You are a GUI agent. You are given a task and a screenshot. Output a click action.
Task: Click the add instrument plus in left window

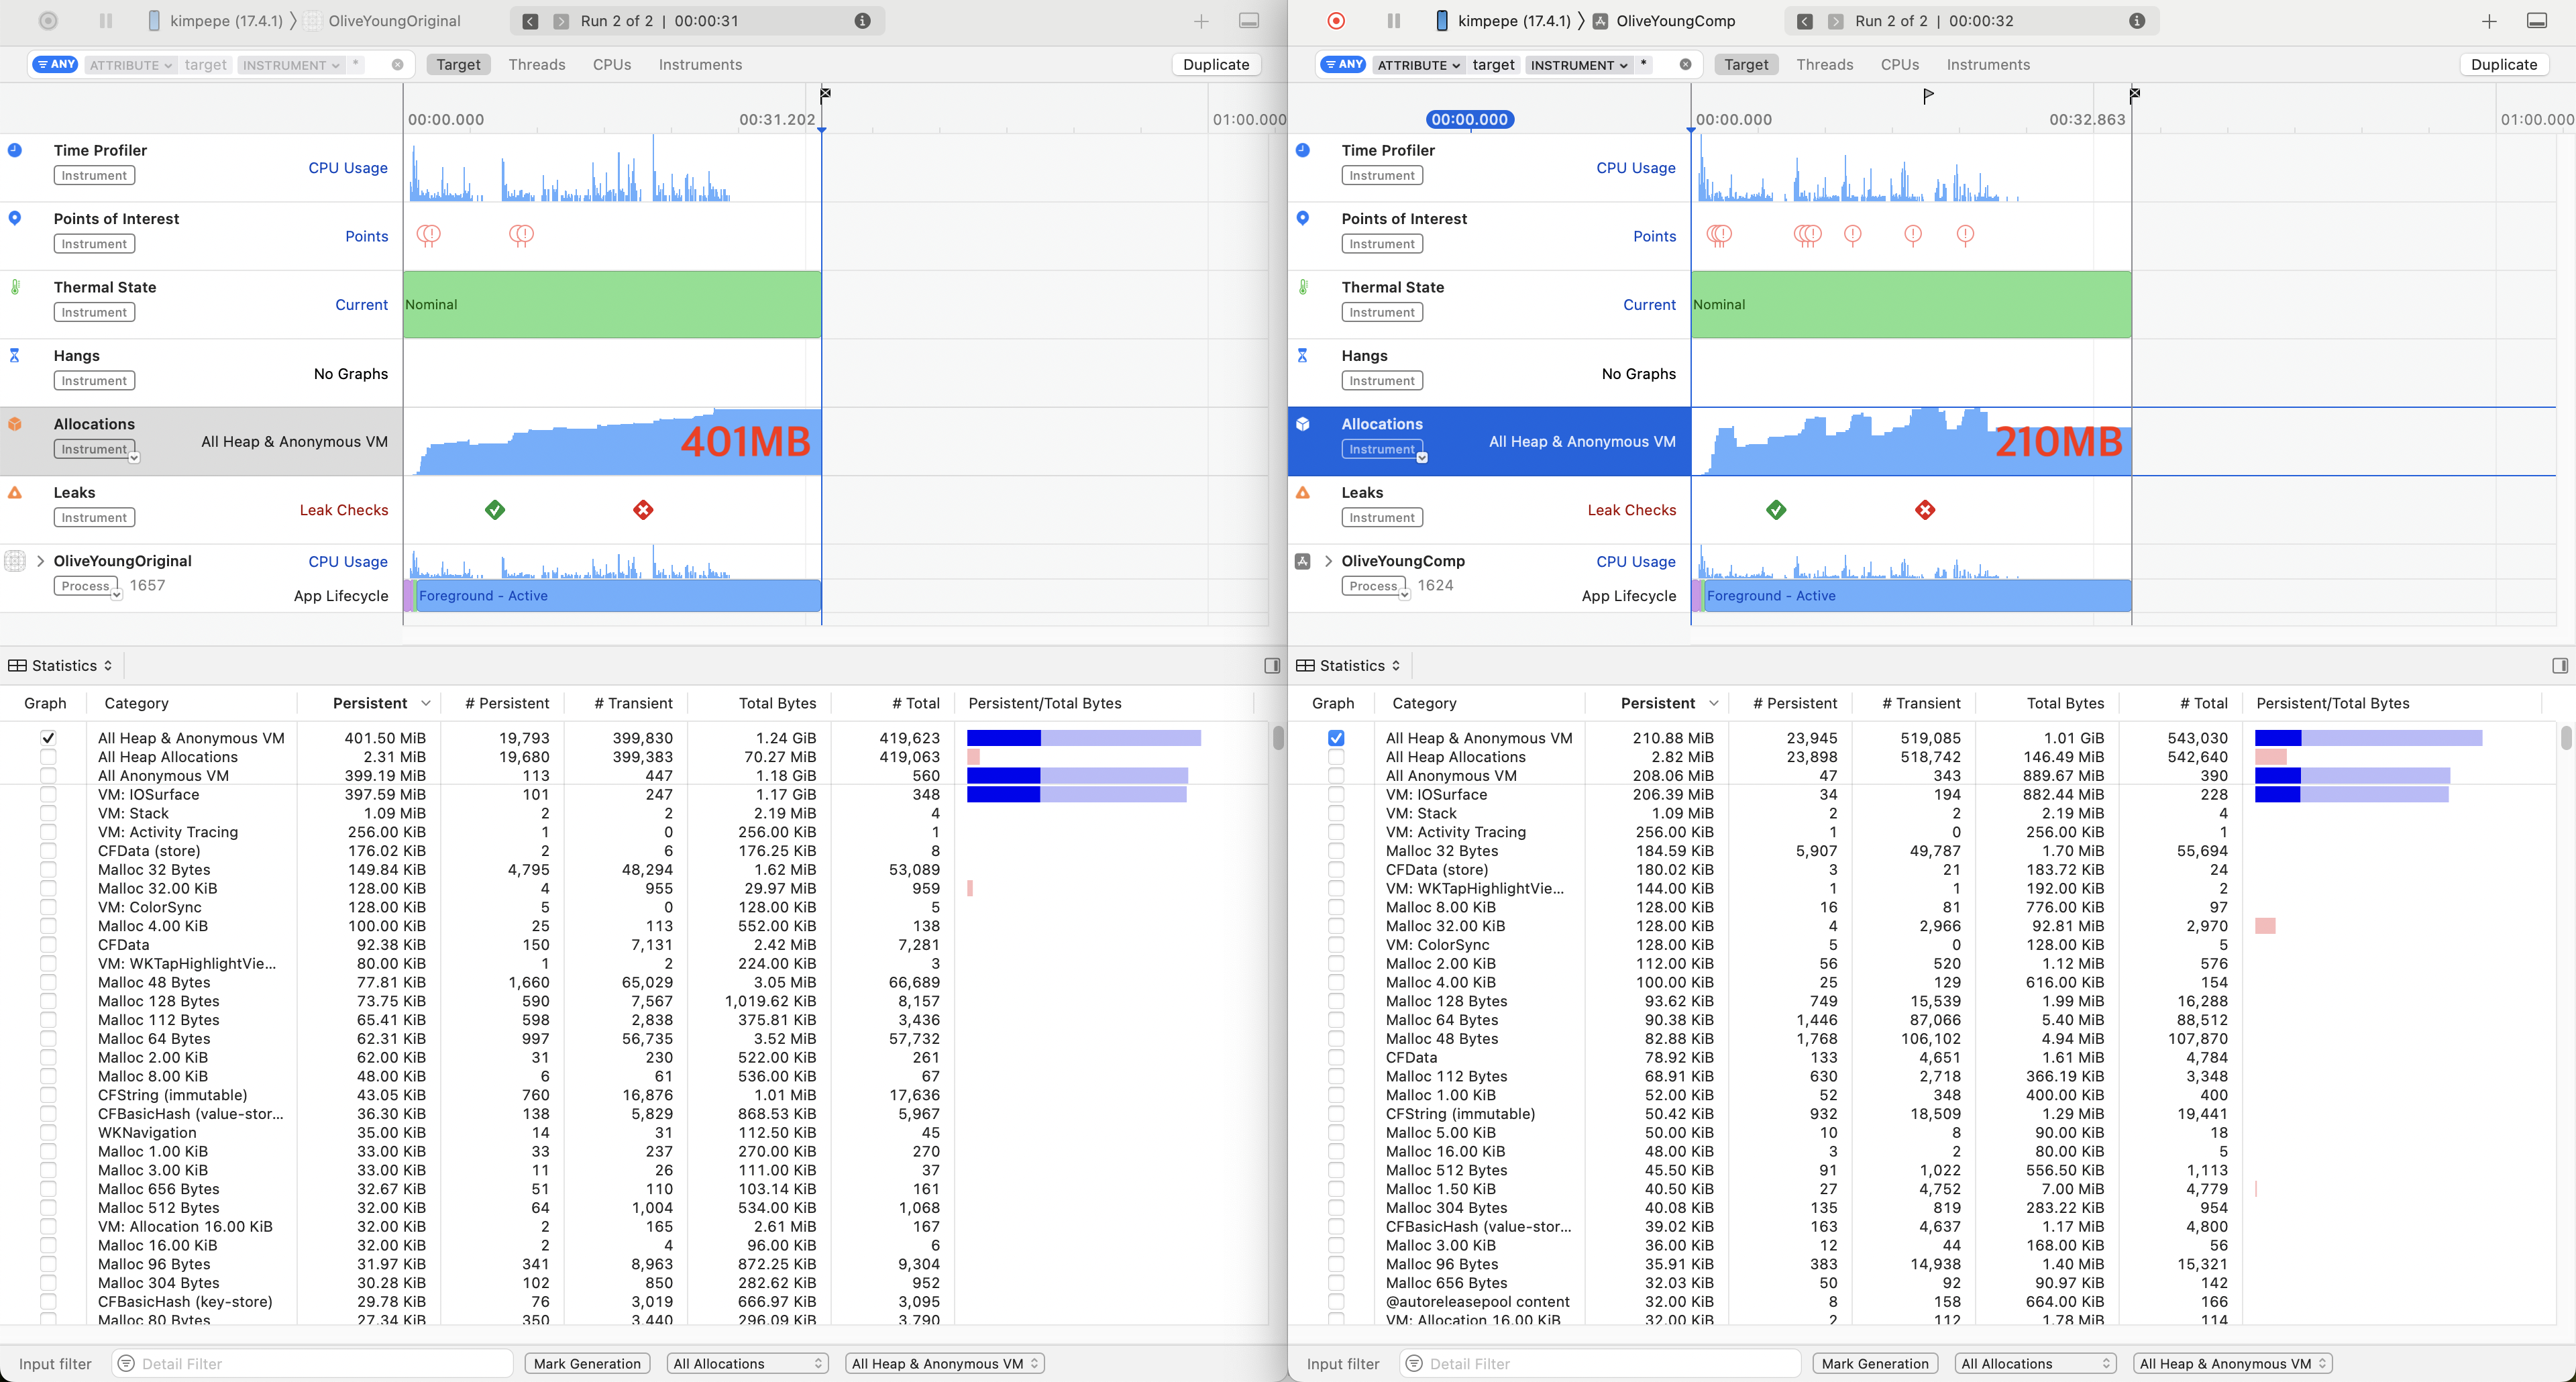(1201, 21)
